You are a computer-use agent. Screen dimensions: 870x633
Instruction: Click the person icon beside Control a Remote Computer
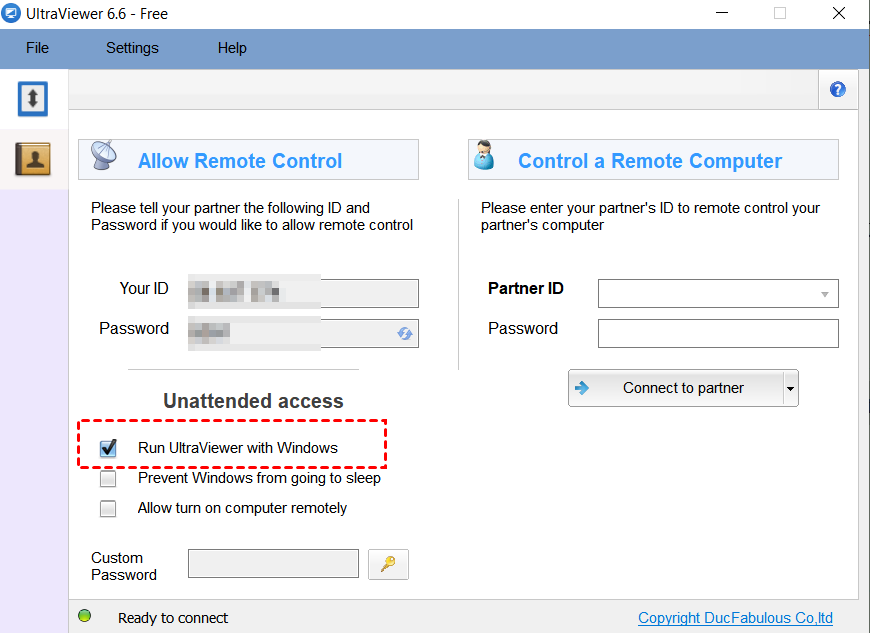485,158
